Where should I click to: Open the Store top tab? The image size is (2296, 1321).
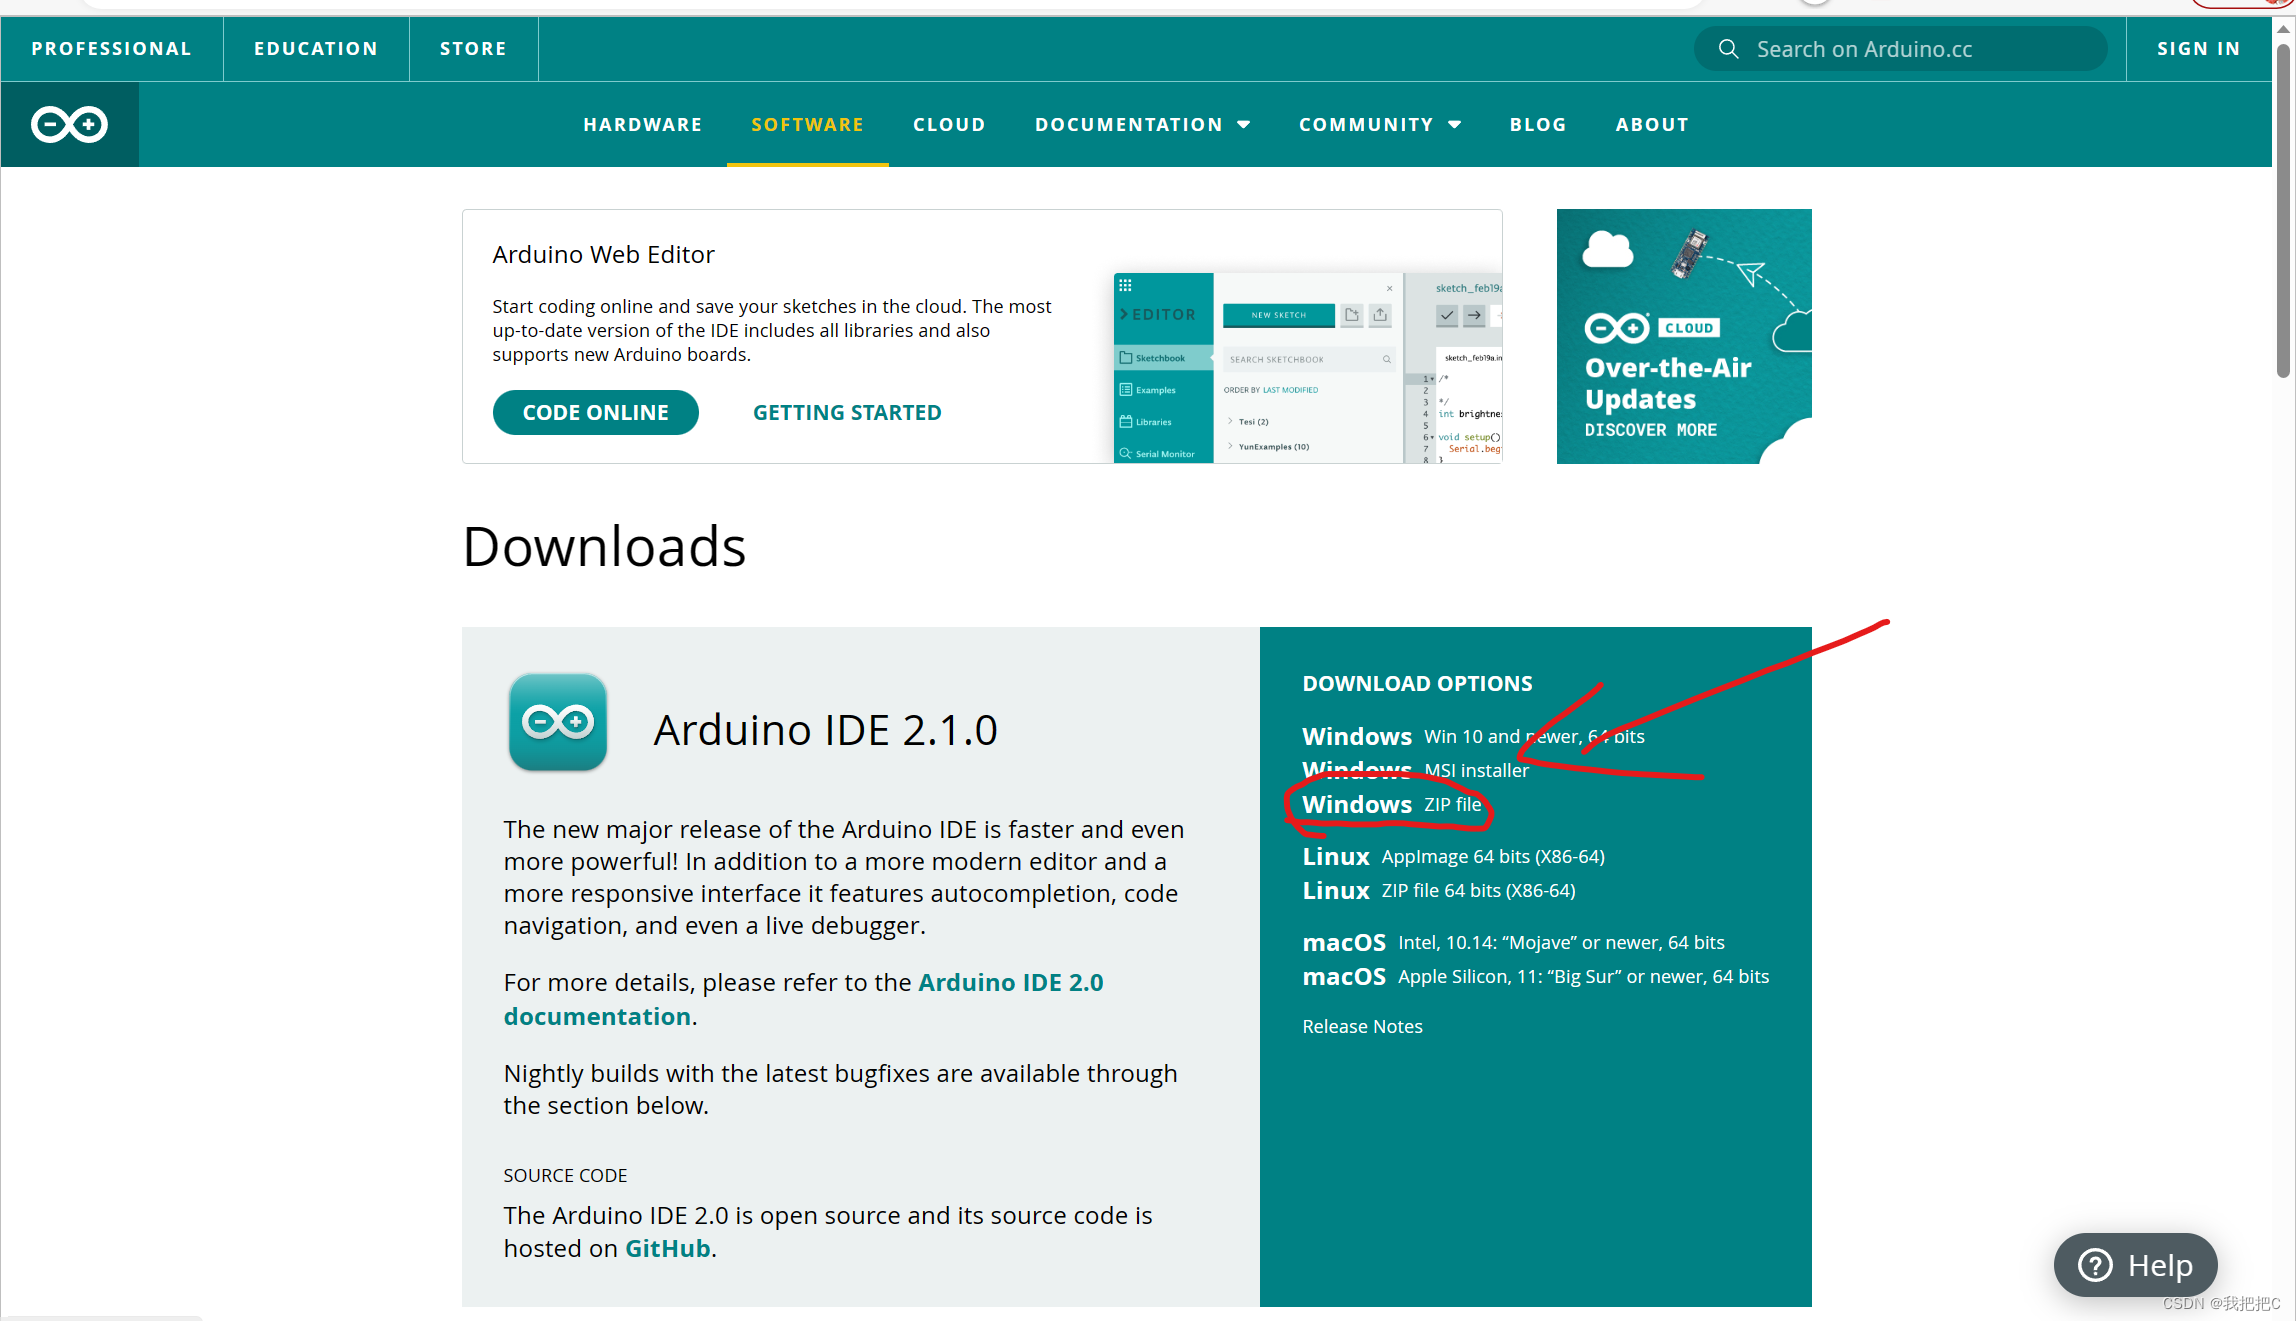tap(473, 49)
